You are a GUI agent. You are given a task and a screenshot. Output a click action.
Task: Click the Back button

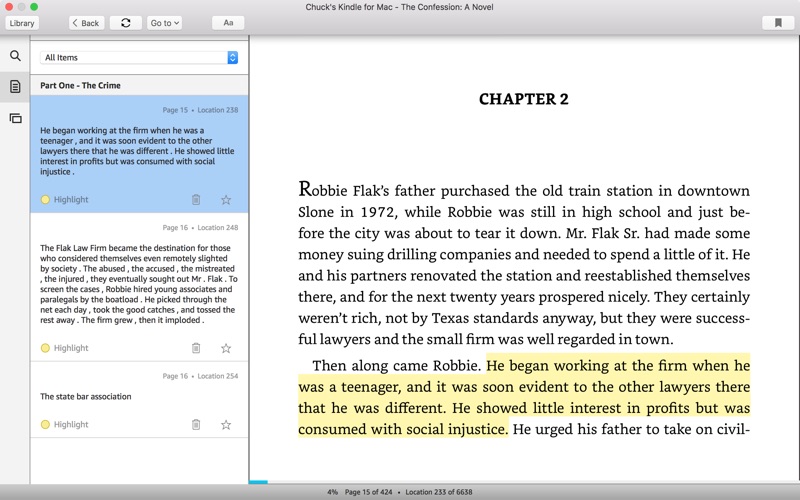coord(86,23)
